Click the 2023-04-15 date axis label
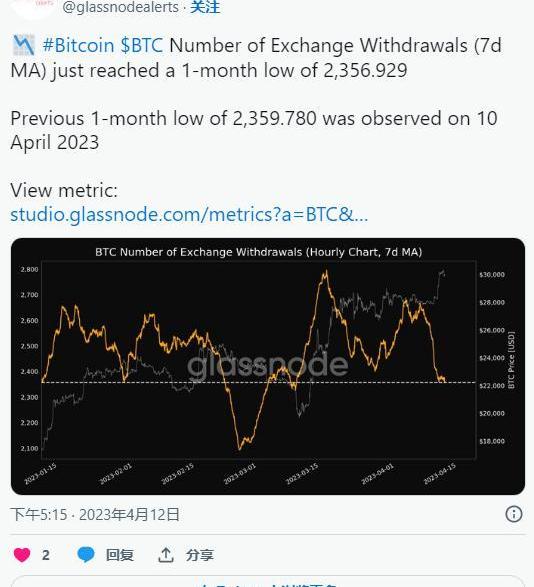This screenshot has height=587, width=534. 440,473
